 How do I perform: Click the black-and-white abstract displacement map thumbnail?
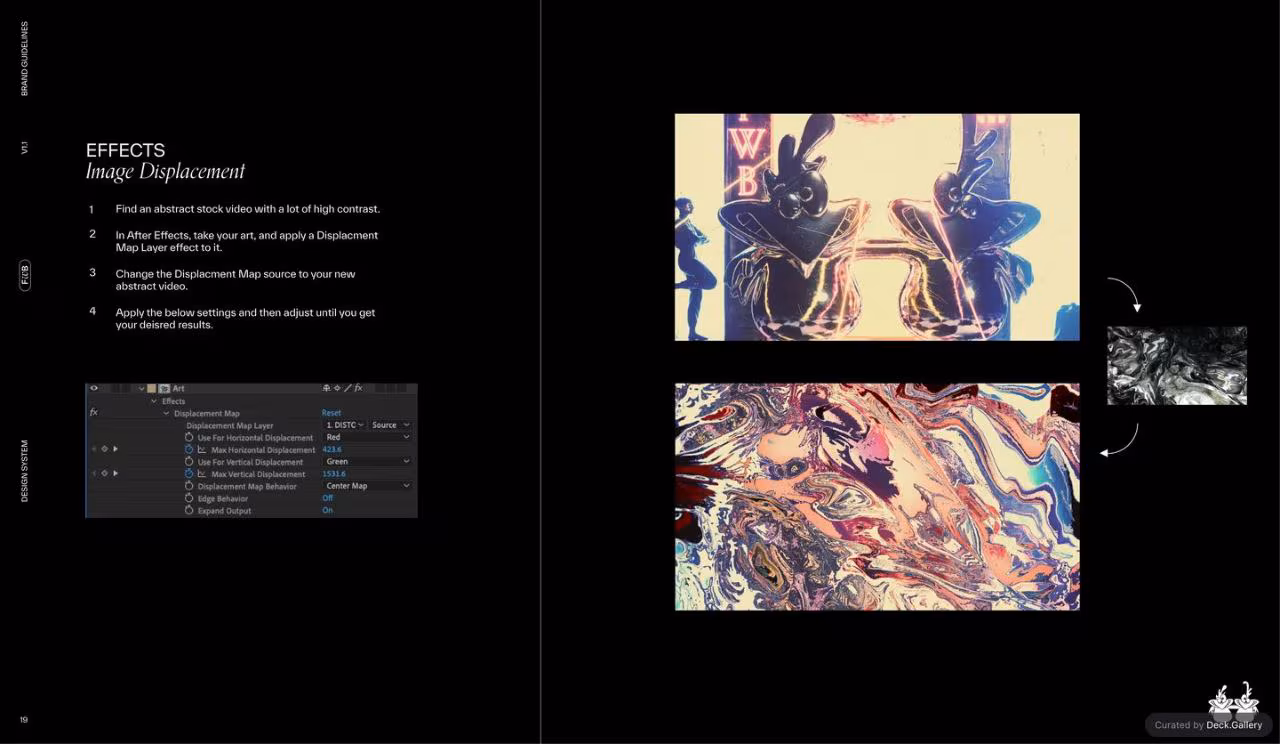(x=1177, y=366)
